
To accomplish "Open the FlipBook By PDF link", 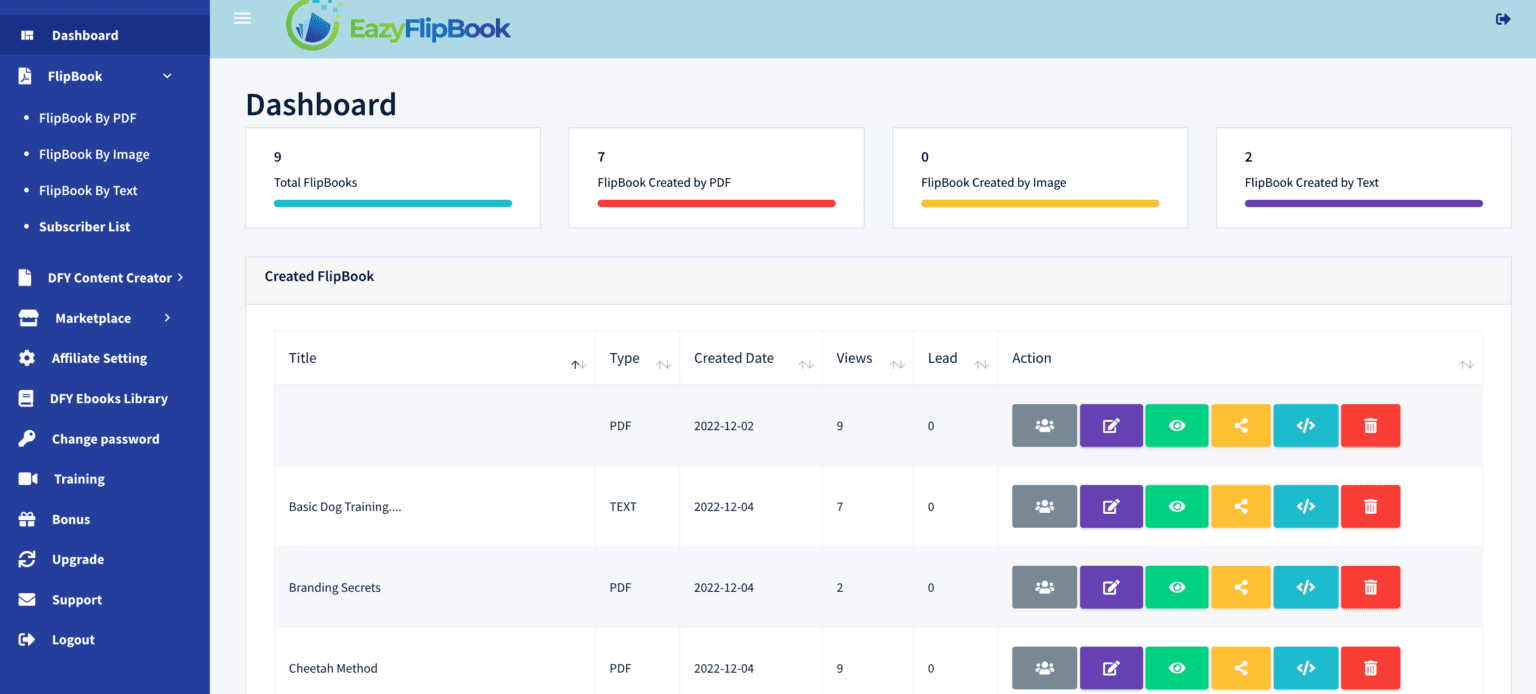I will tap(87, 118).
